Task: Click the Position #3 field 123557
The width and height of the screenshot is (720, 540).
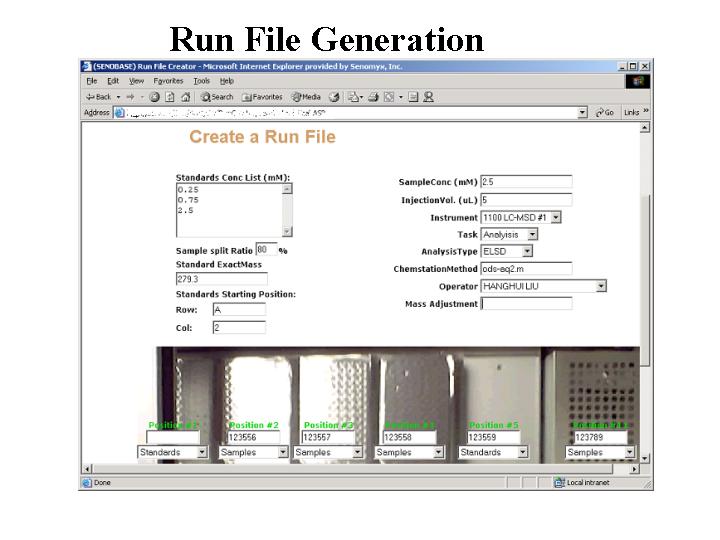Action: click(x=329, y=437)
